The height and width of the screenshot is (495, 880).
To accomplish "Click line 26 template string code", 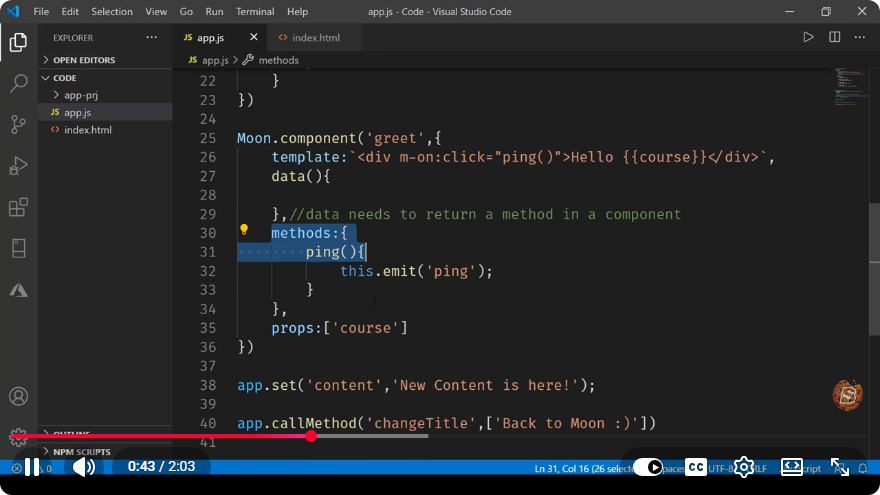I will [523, 157].
